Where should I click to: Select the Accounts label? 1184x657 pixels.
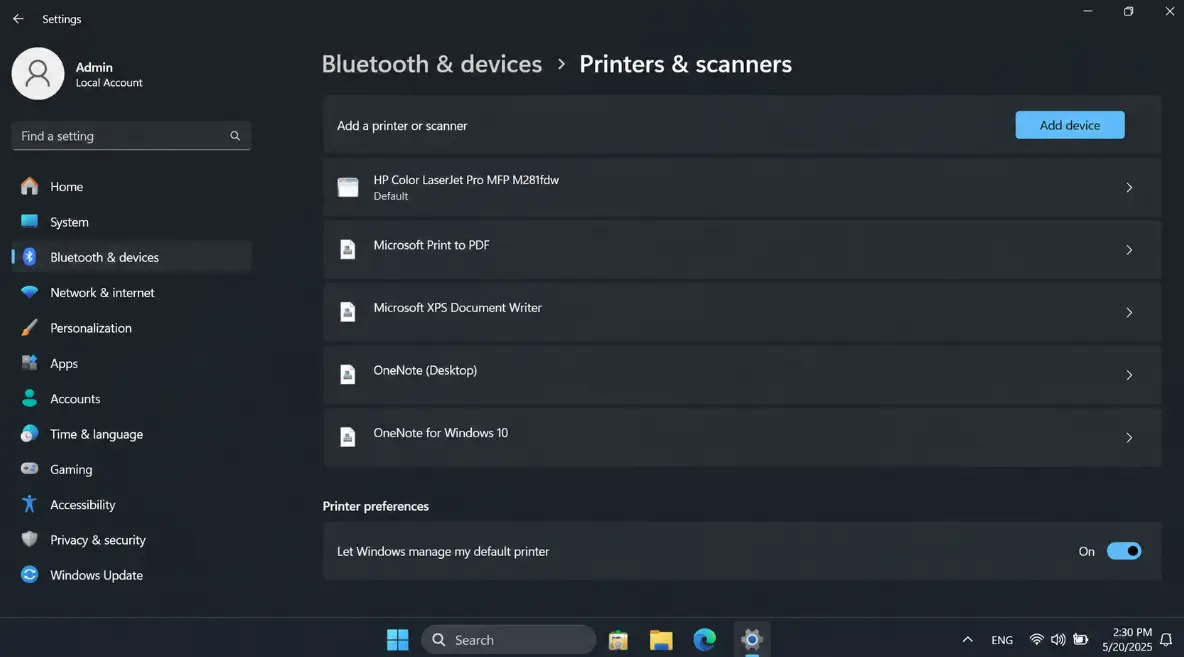(75, 399)
